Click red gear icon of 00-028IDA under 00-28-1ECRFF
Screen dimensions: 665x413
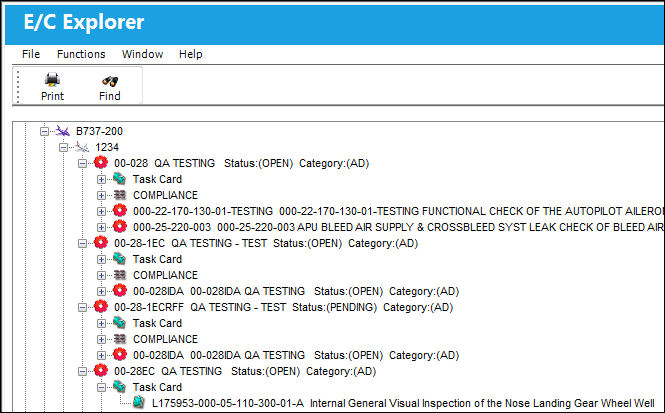click(x=120, y=354)
